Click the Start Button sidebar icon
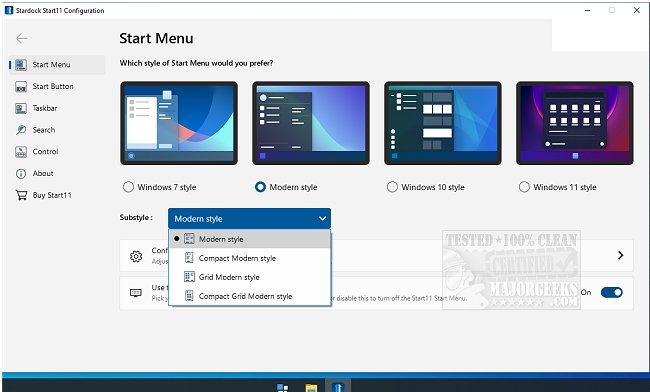 21,87
